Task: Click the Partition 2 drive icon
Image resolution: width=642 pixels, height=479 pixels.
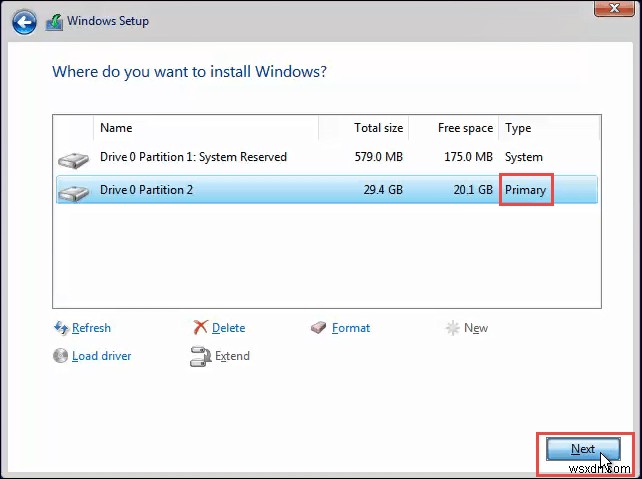Action: [x=74, y=193]
